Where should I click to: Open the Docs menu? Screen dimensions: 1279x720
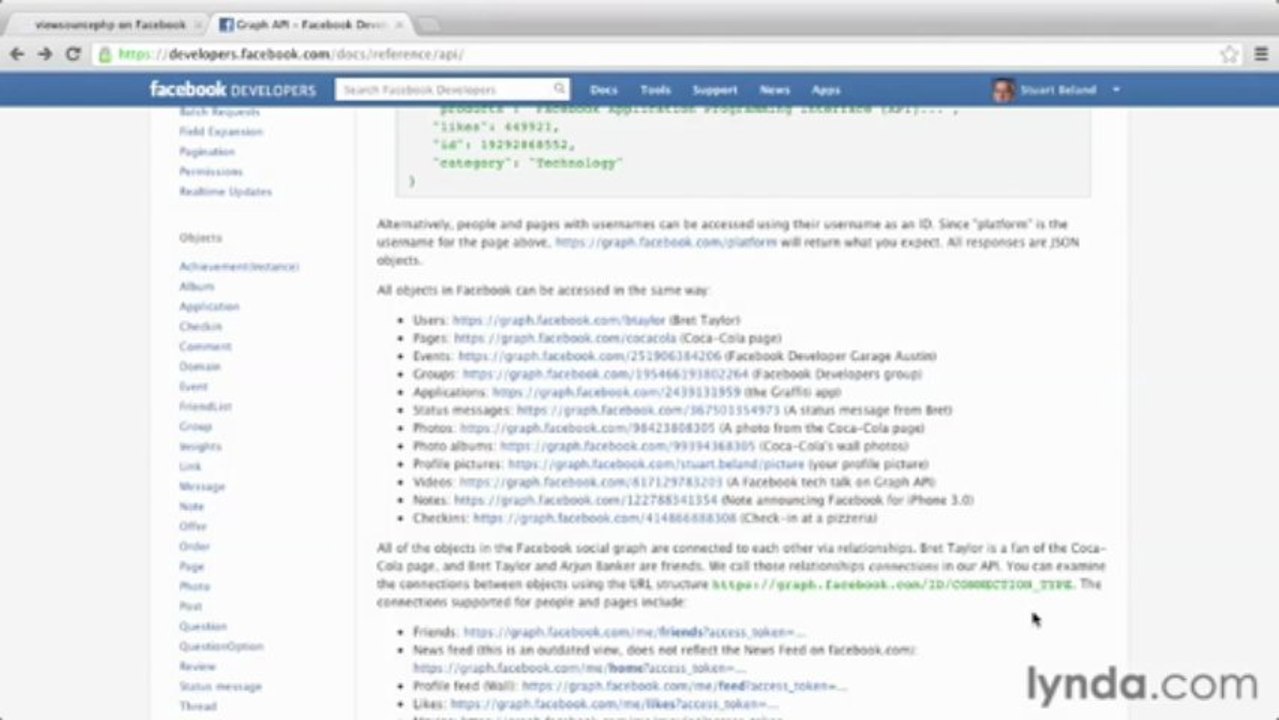pyautogui.click(x=604, y=90)
